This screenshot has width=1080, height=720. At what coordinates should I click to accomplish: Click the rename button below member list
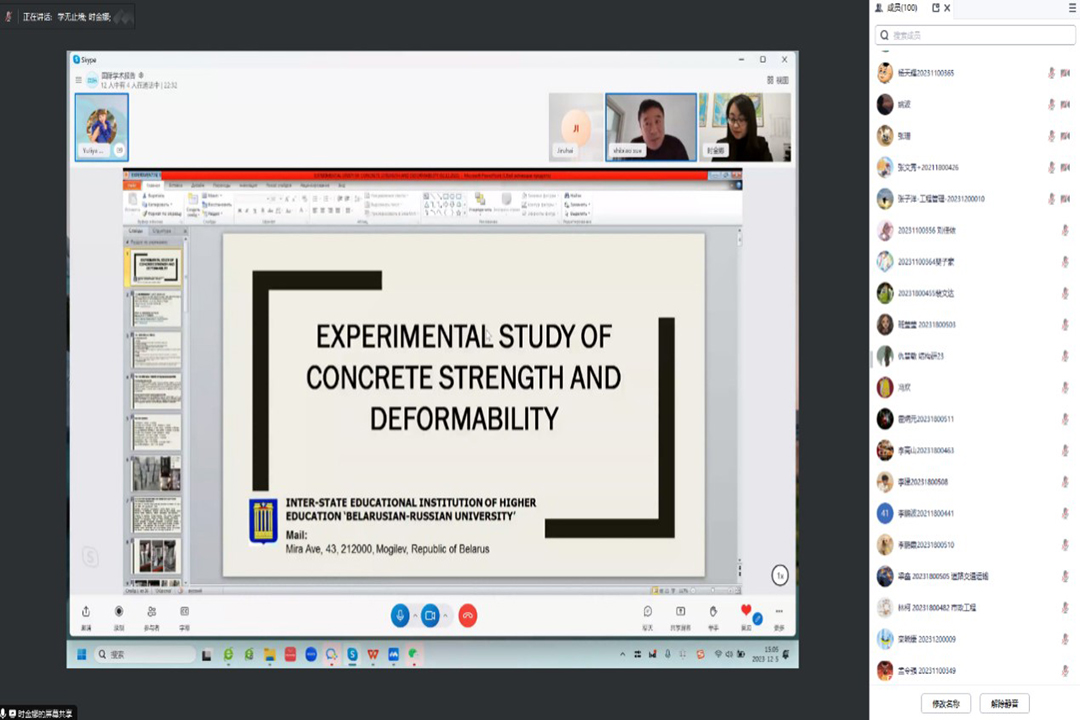[945, 704]
